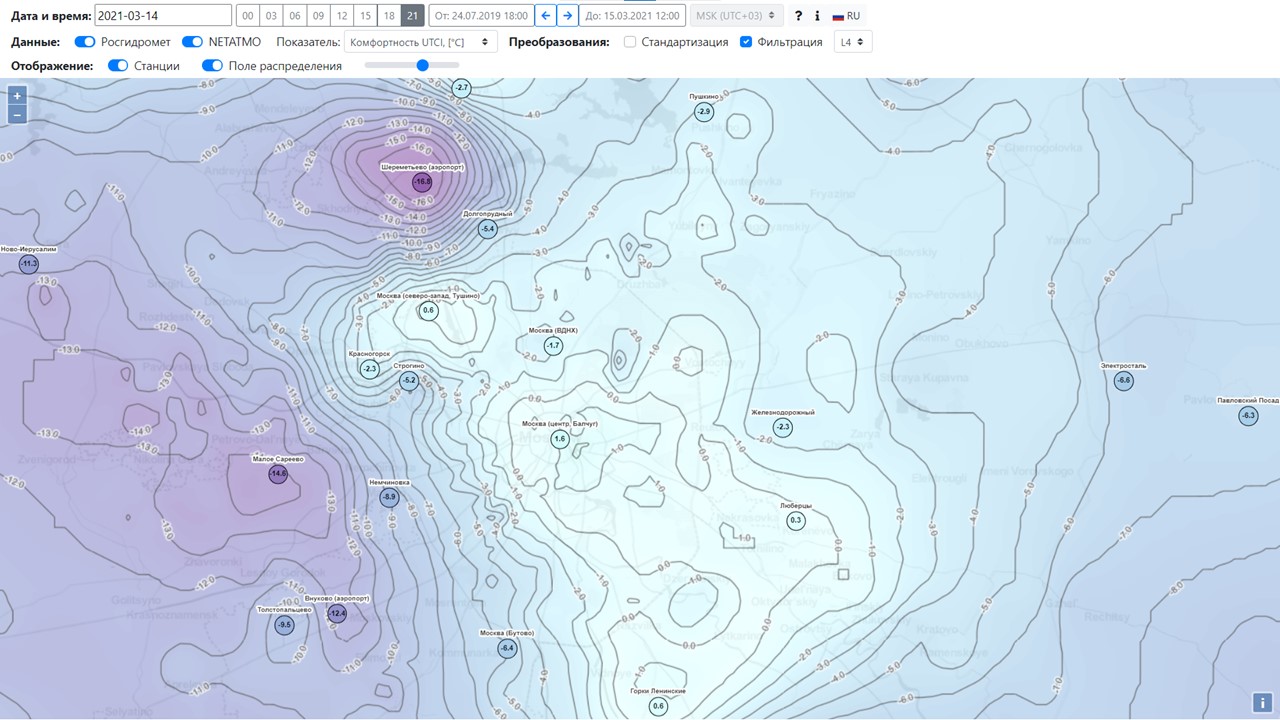Zoom out of the map
Screen dimensions: 1280x720
17,115
